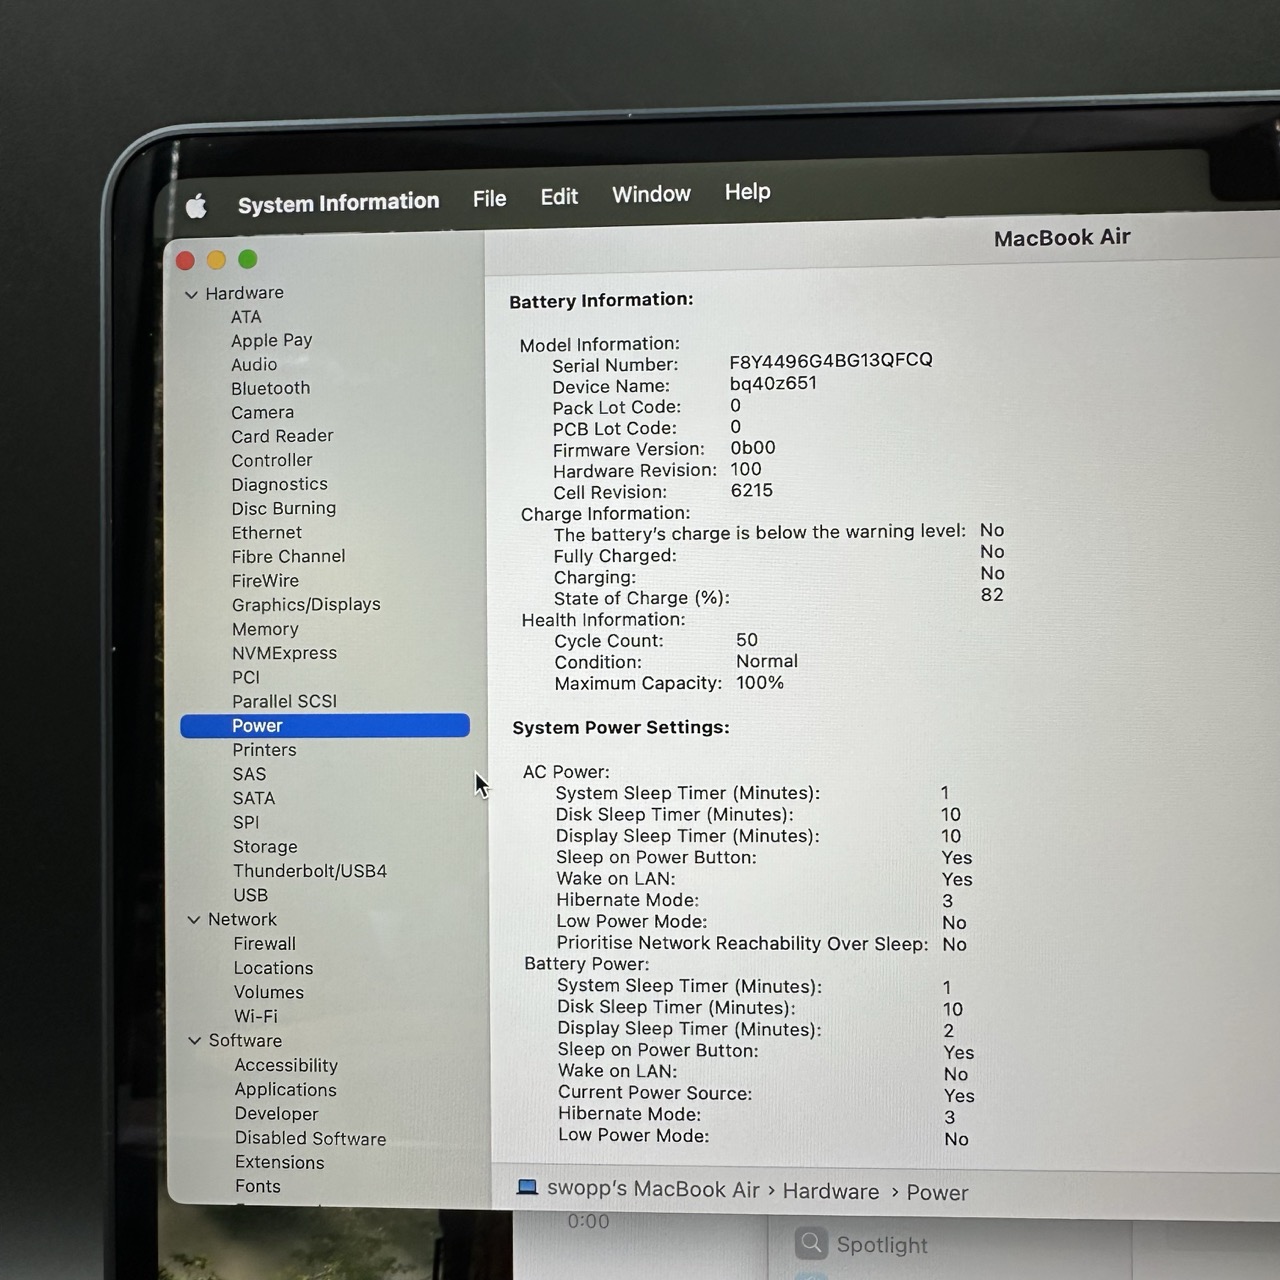Collapse the Hardware section chevron

[x=191, y=294]
